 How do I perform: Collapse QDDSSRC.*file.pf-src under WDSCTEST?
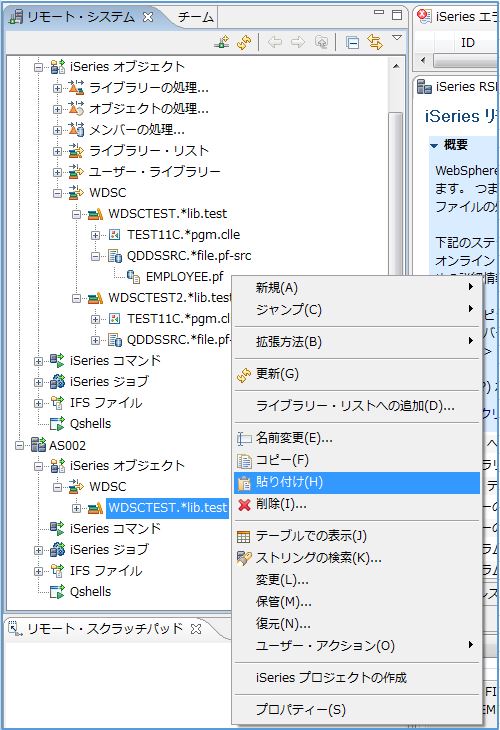pos(95,256)
